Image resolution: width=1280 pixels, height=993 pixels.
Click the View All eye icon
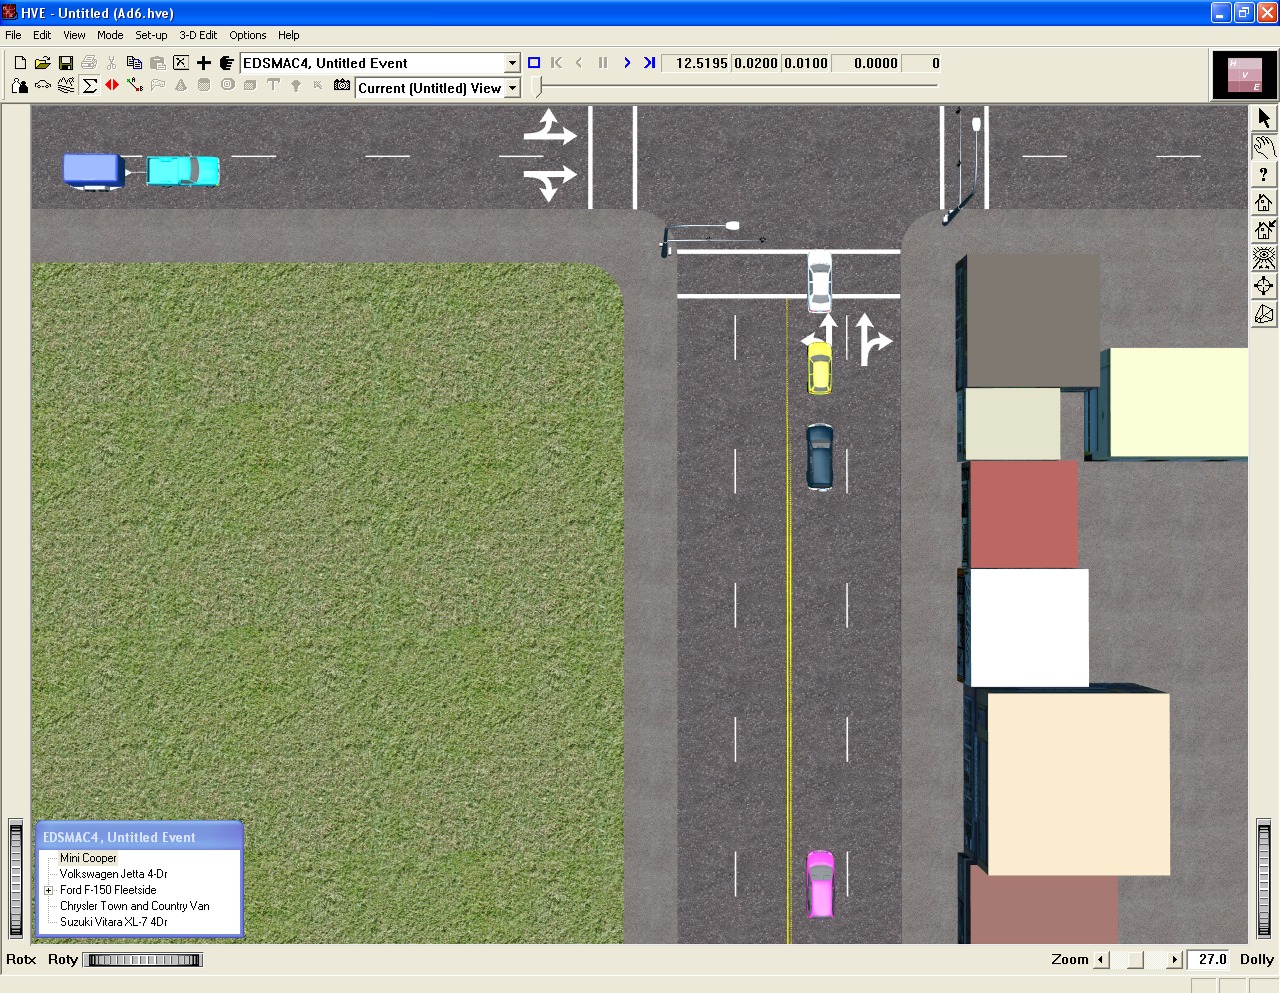click(1264, 258)
